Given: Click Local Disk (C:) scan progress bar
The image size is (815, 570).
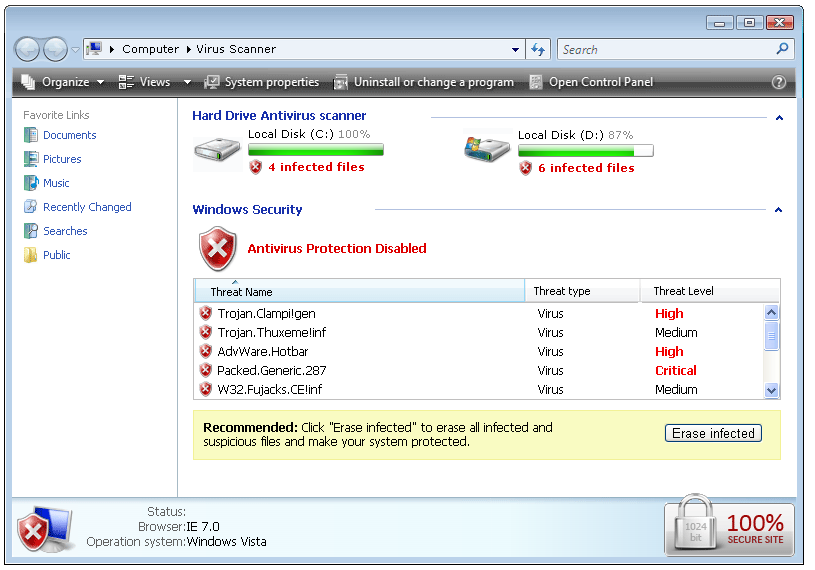Looking at the screenshot, I should tap(316, 150).
